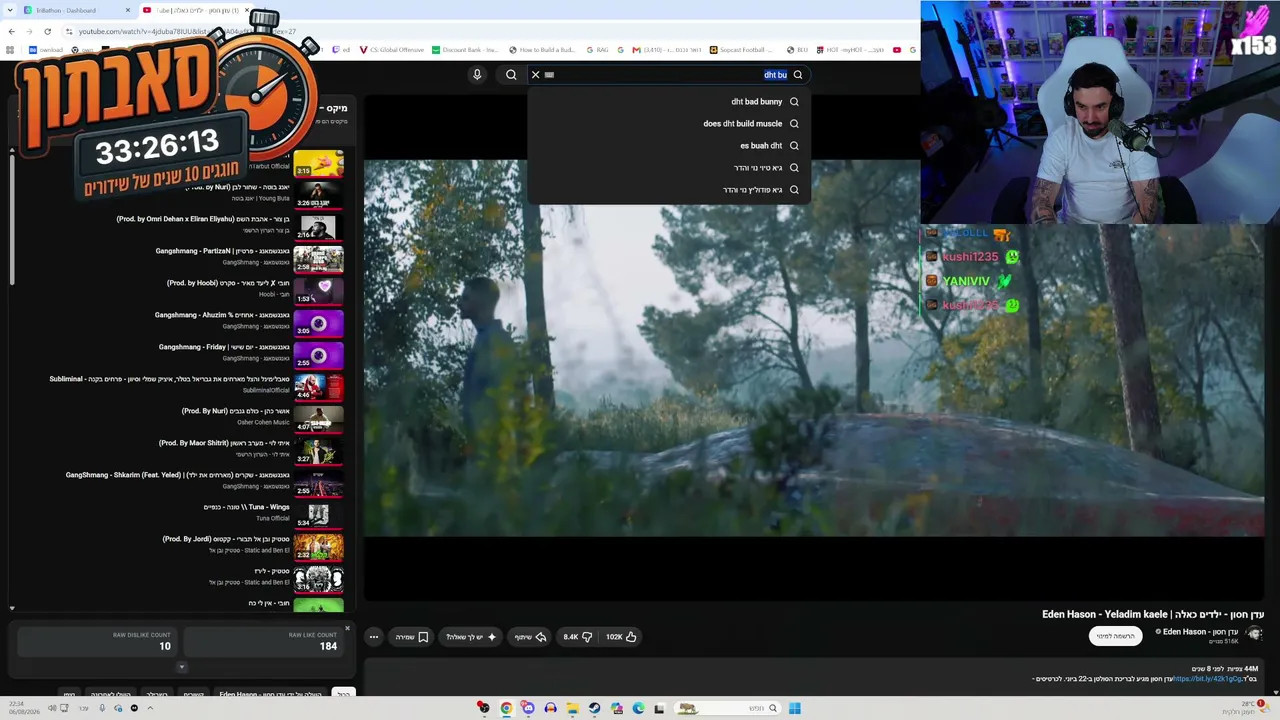Open Microsoft Edge from the taskbar

[x=638, y=709]
